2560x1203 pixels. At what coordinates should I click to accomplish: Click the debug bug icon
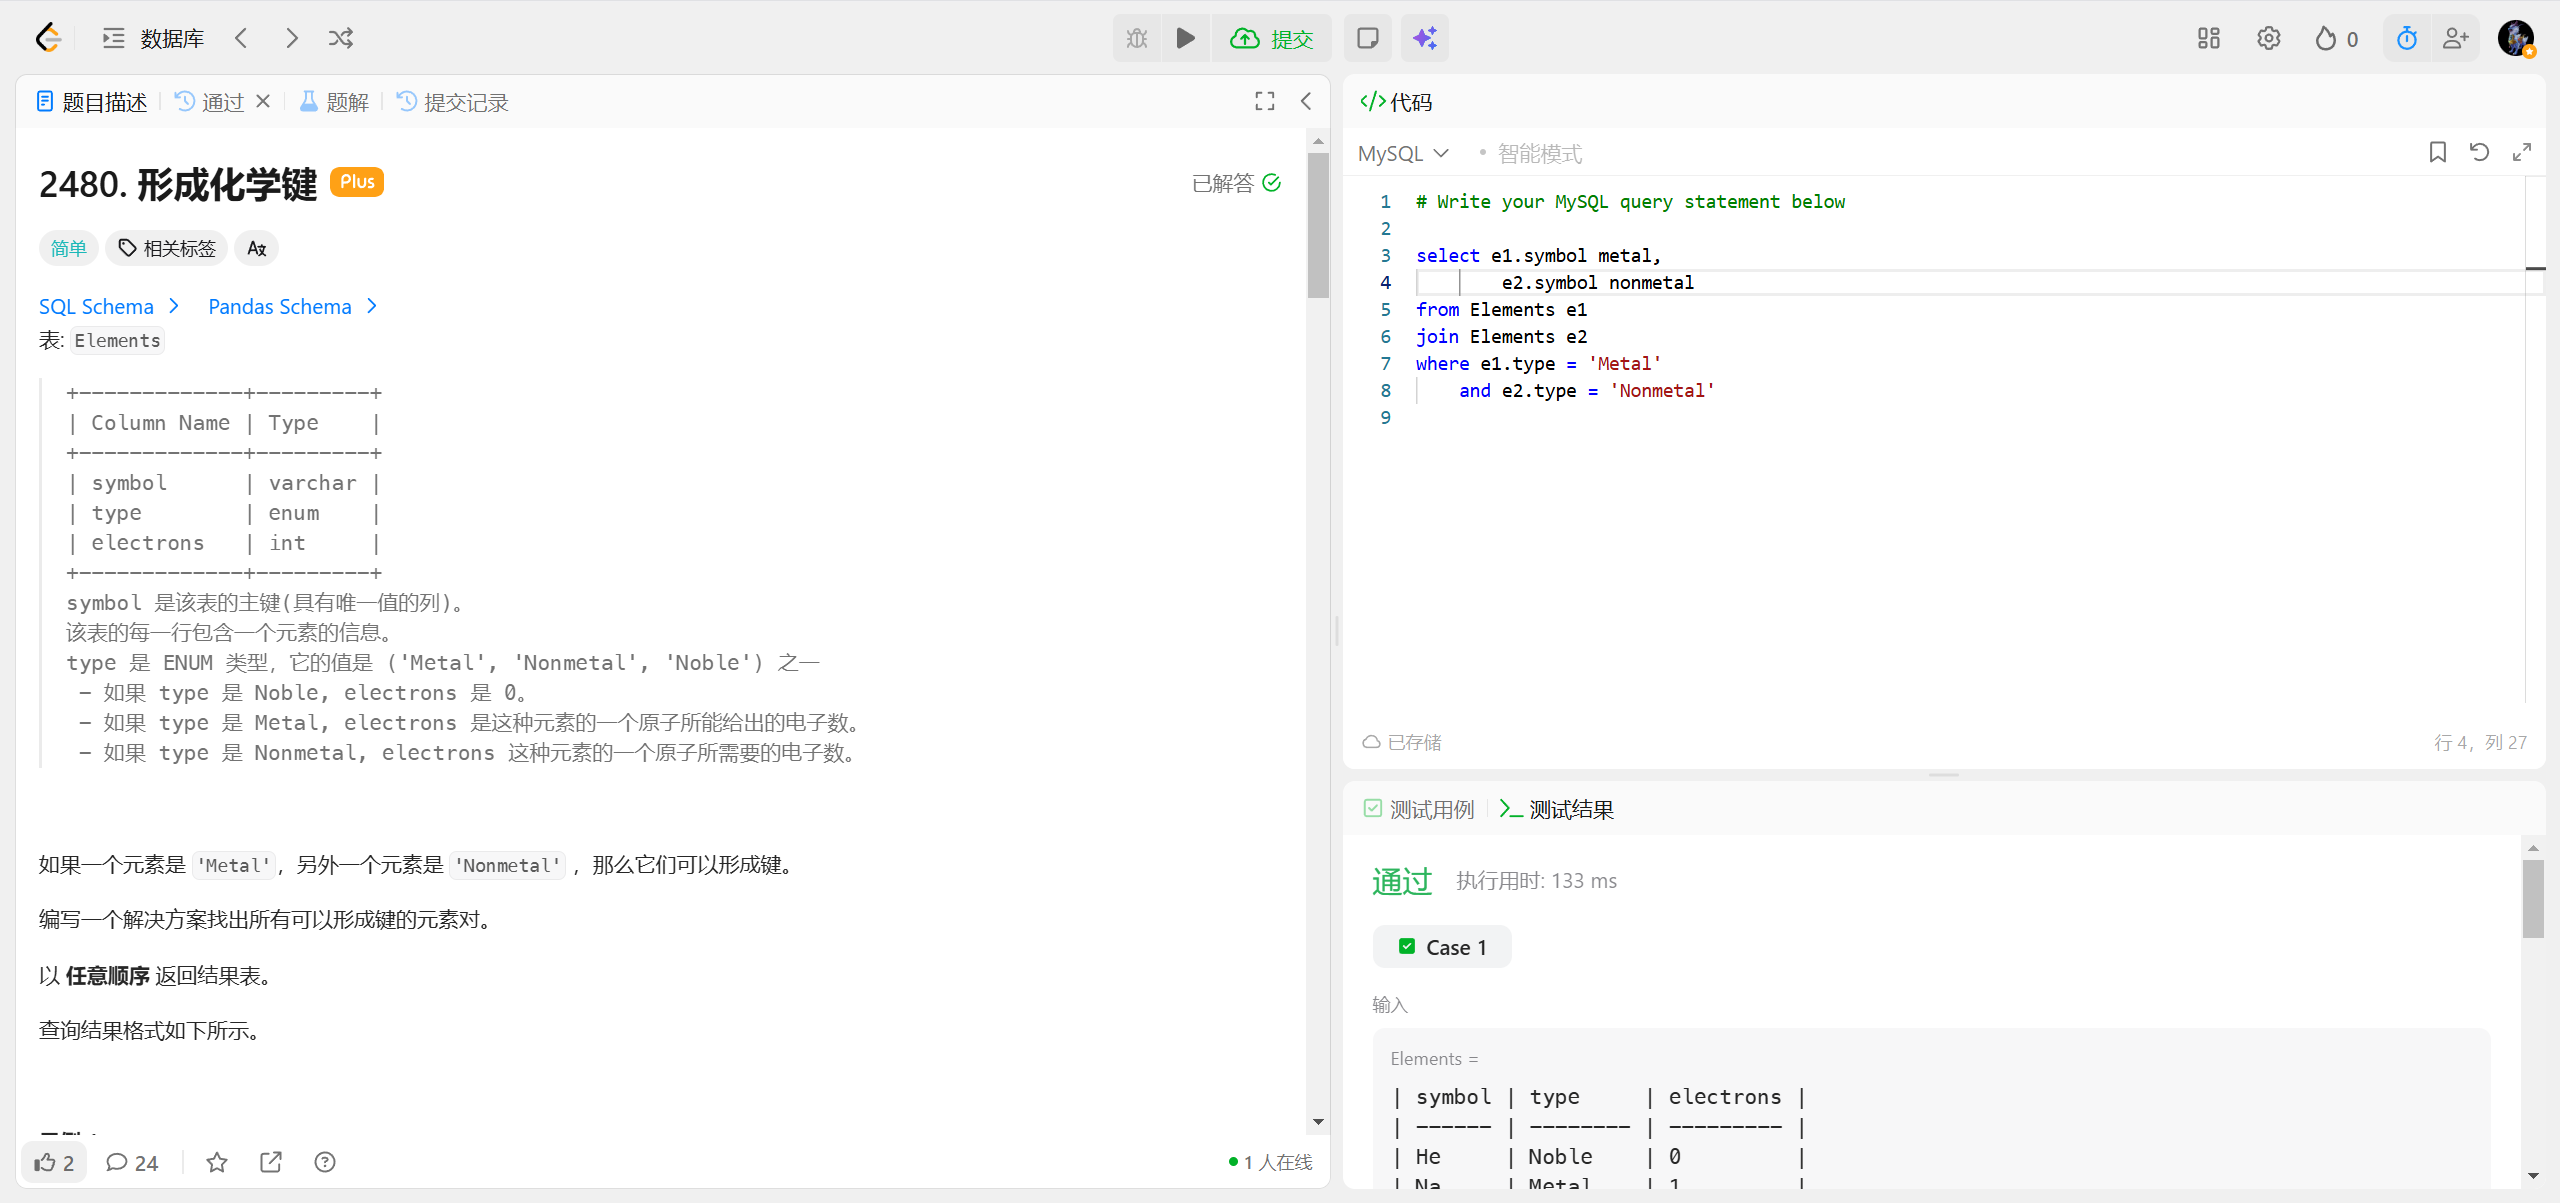tap(1137, 38)
